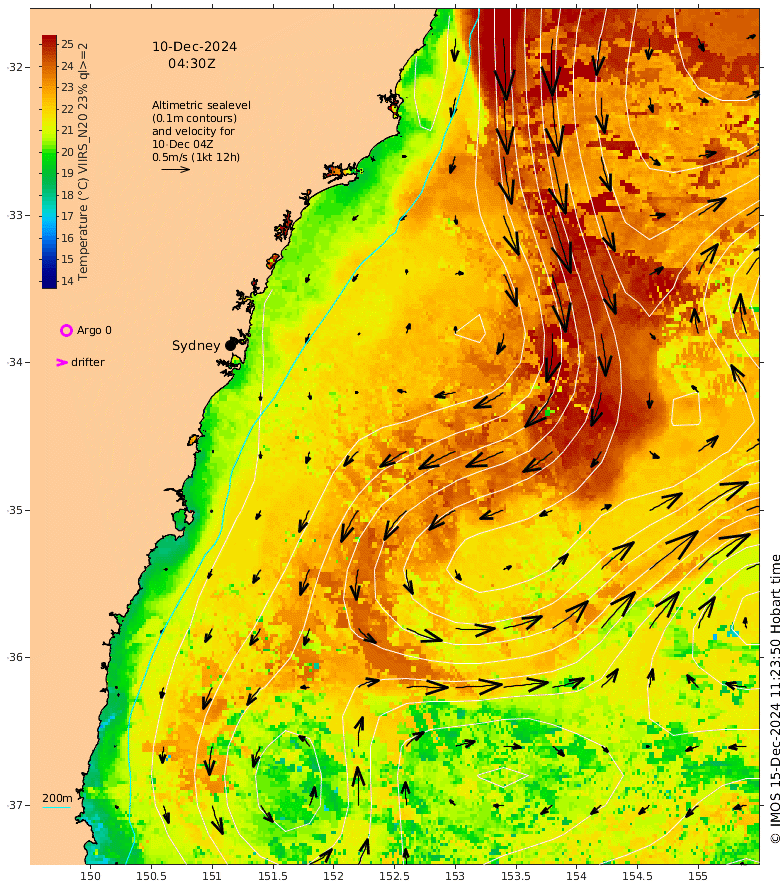The width and height of the screenshot is (780, 890).
Task: Click the 'and velocity for' caption line
Action: pos(193,131)
